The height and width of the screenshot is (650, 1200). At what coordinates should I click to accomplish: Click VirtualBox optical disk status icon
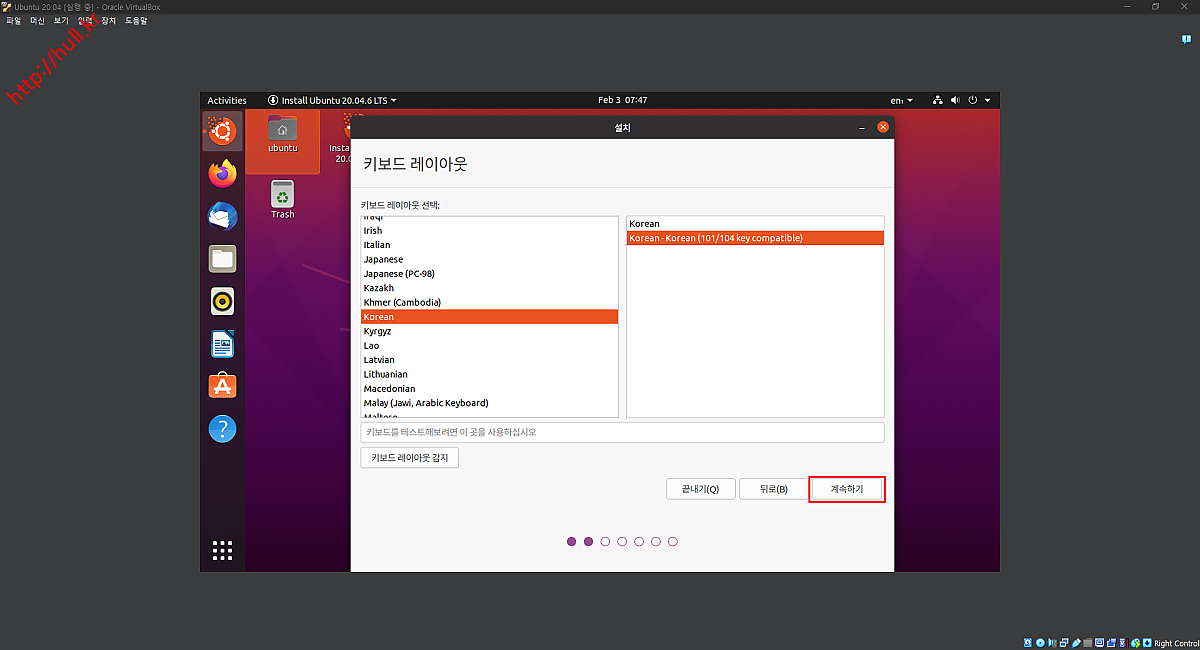(1040, 643)
